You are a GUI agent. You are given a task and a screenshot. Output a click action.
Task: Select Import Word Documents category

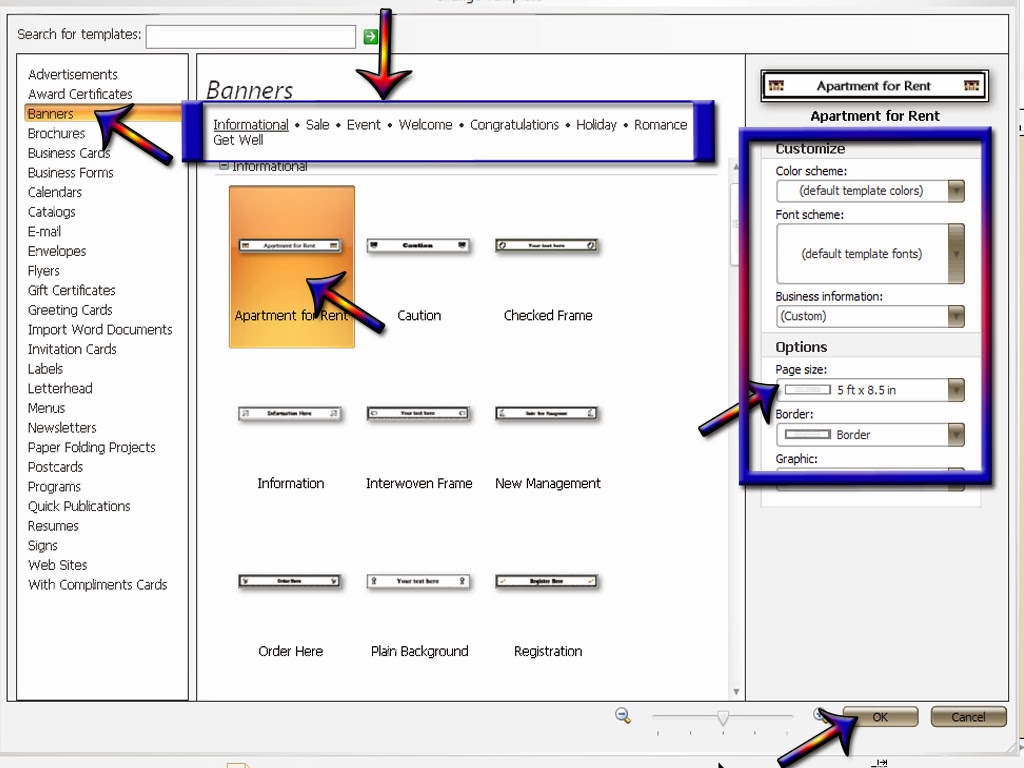point(100,329)
